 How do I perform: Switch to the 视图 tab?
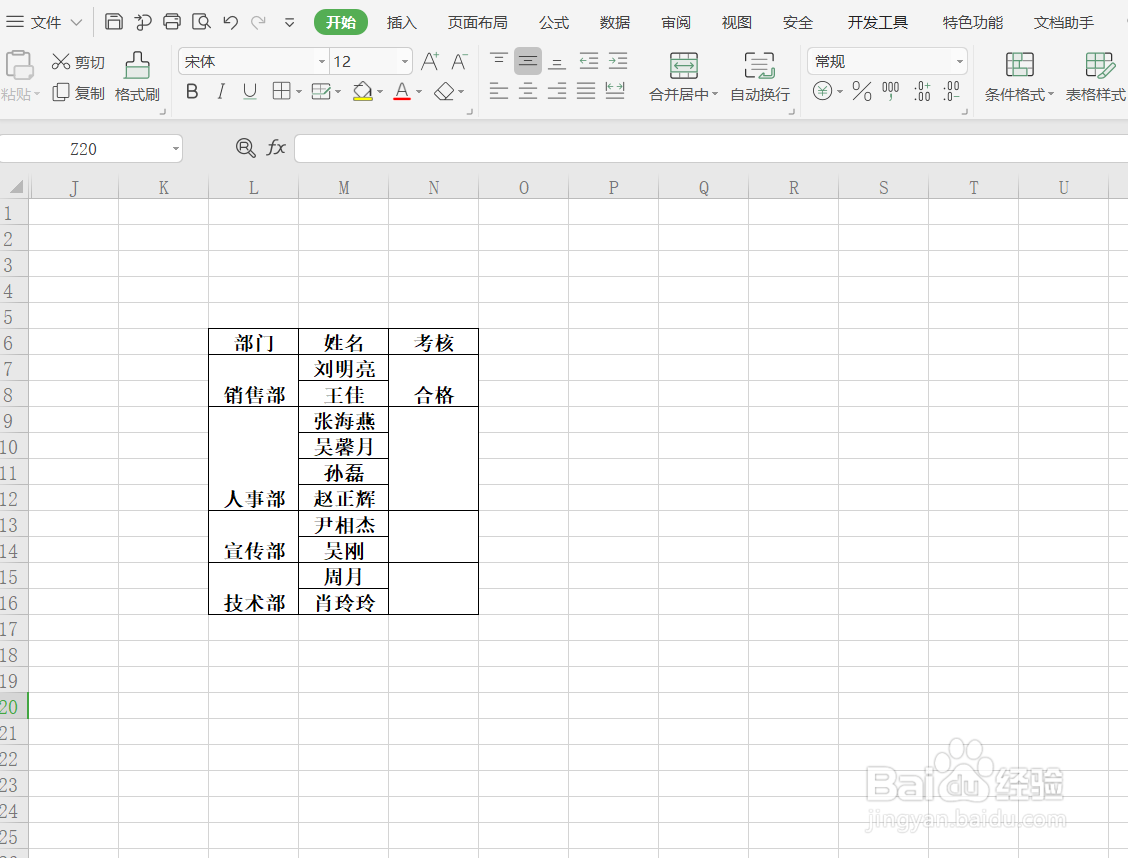click(x=737, y=22)
